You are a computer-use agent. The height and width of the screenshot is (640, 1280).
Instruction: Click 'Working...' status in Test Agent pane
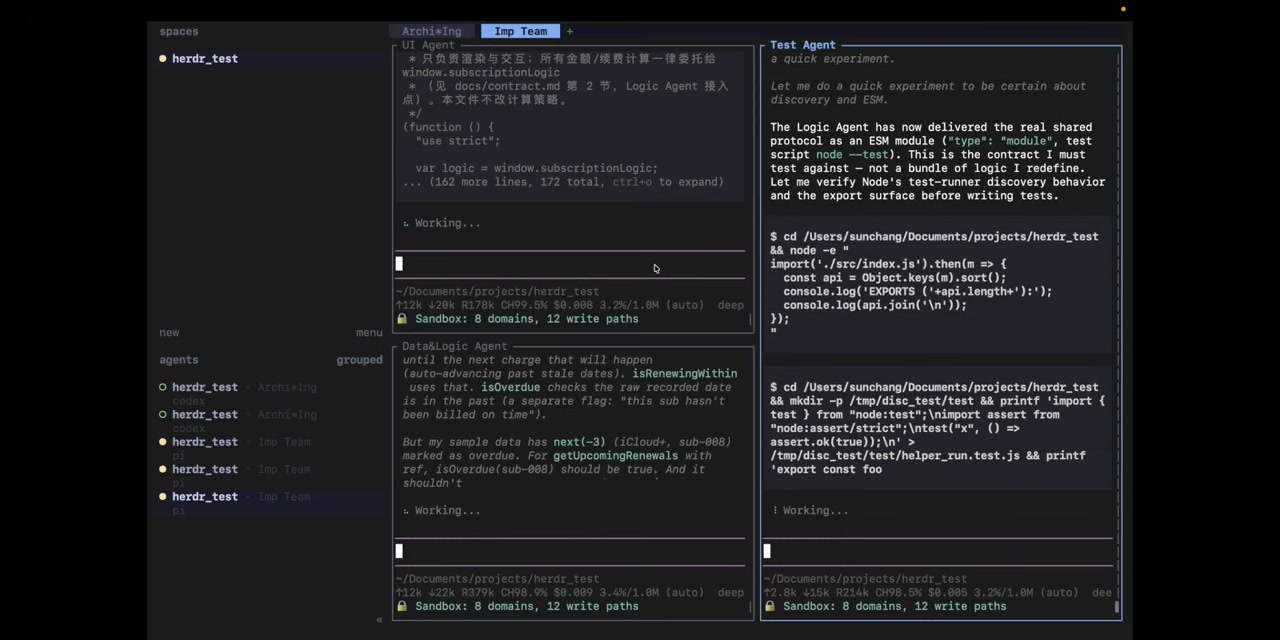[815, 510]
